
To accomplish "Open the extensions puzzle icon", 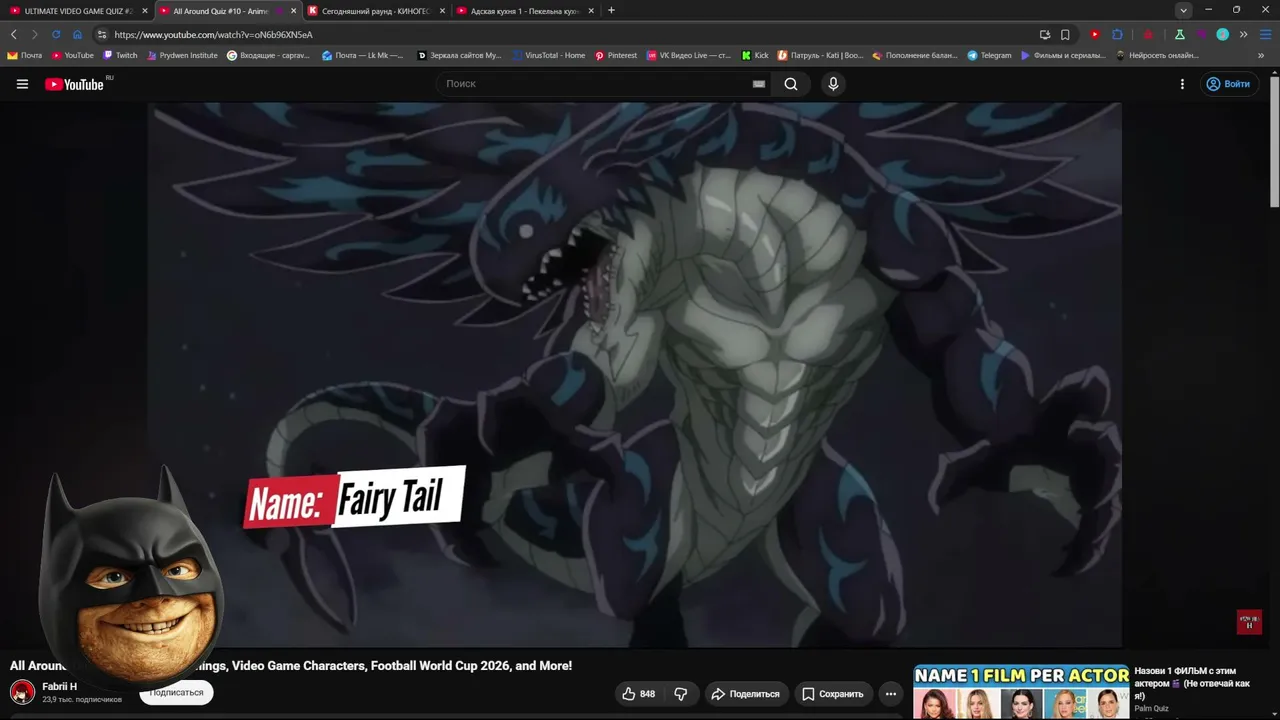I will click(1117, 34).
